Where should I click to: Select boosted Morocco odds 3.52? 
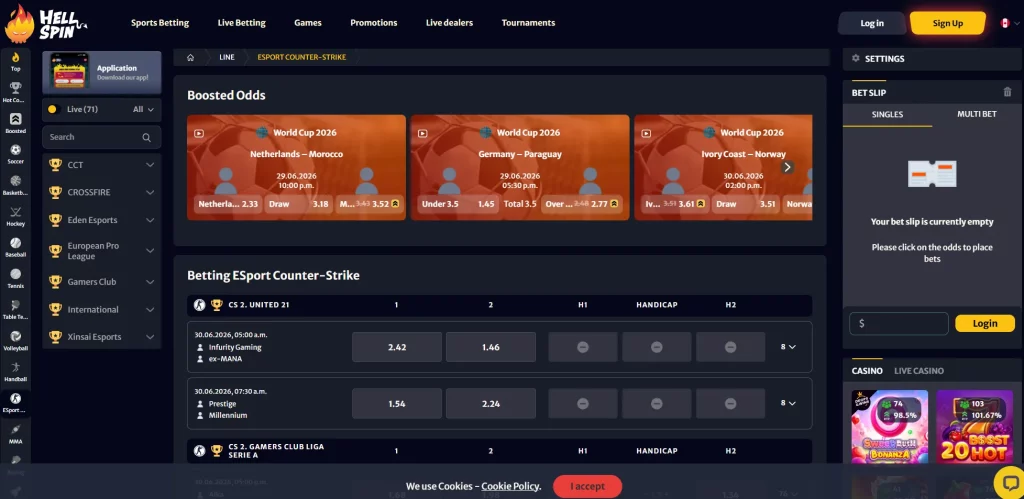click(369, 204)
